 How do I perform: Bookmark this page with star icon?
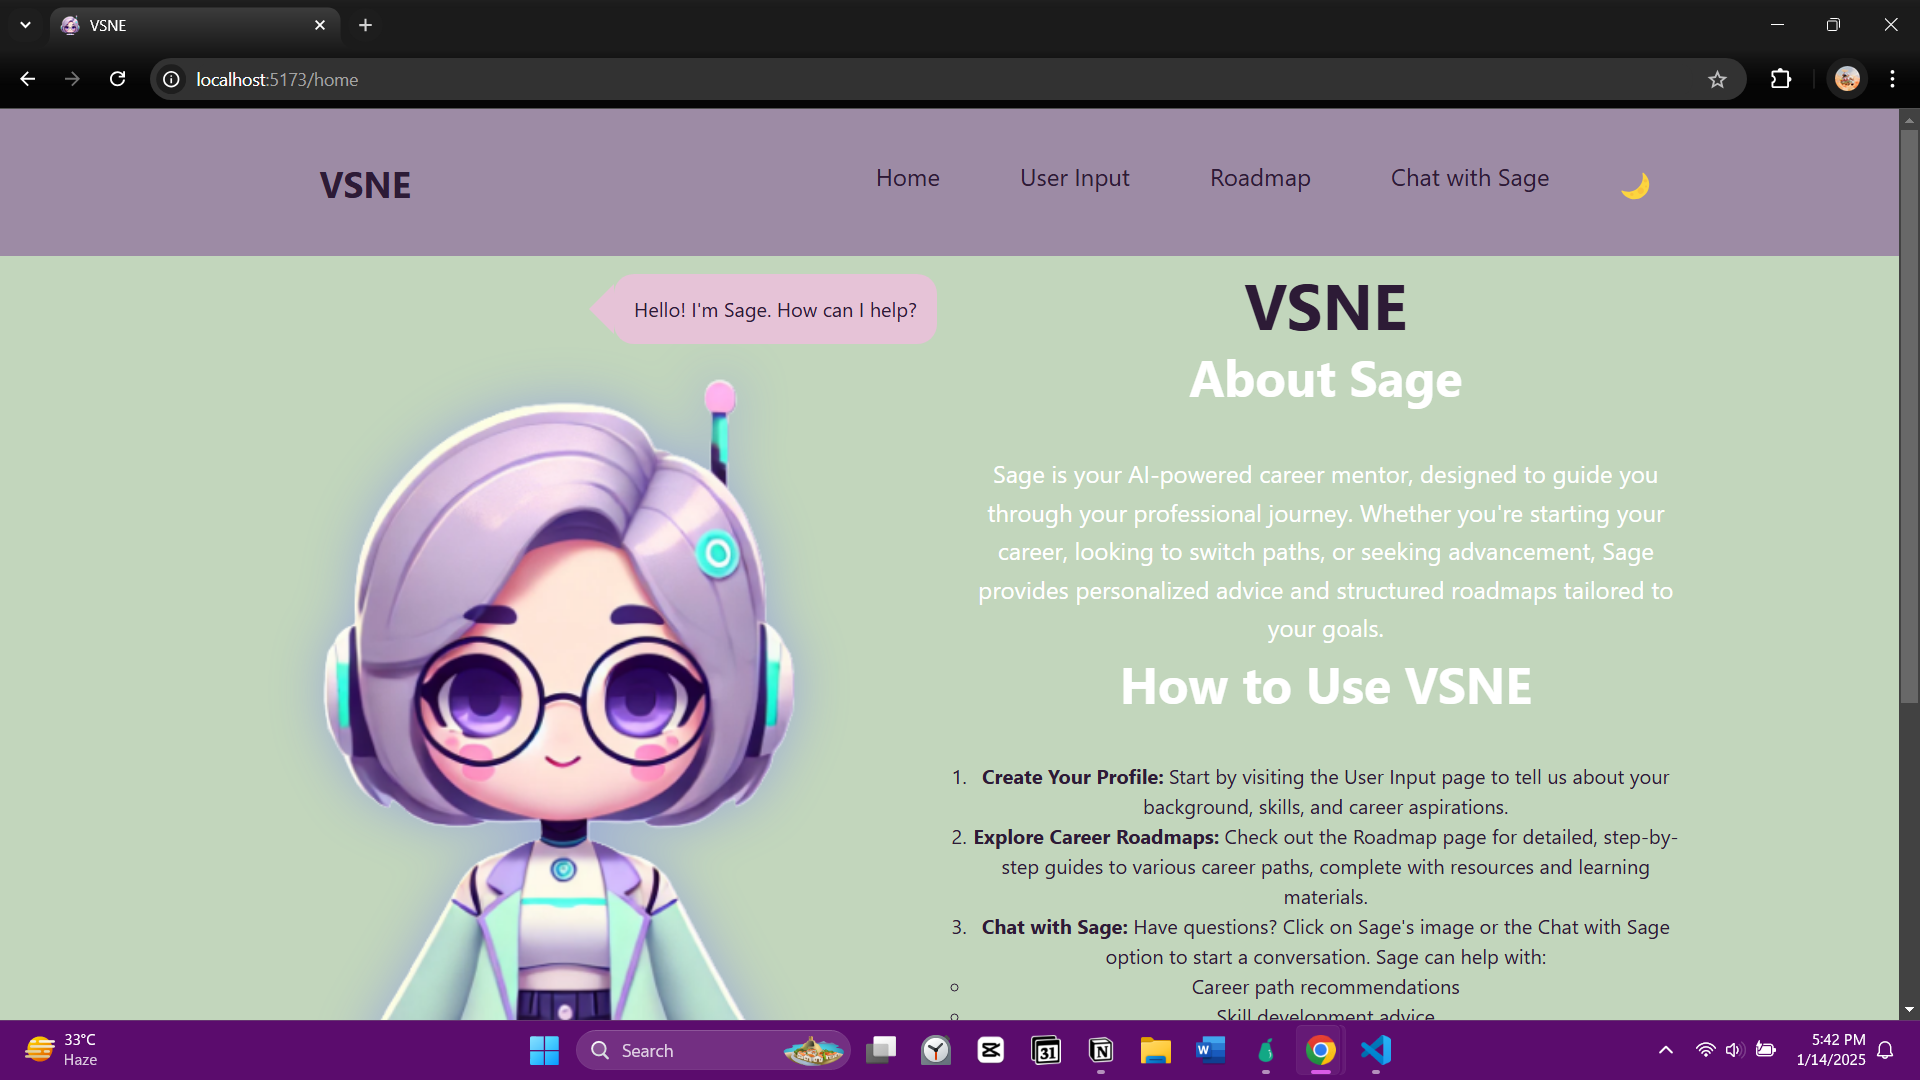click(x=1717, y=80)
